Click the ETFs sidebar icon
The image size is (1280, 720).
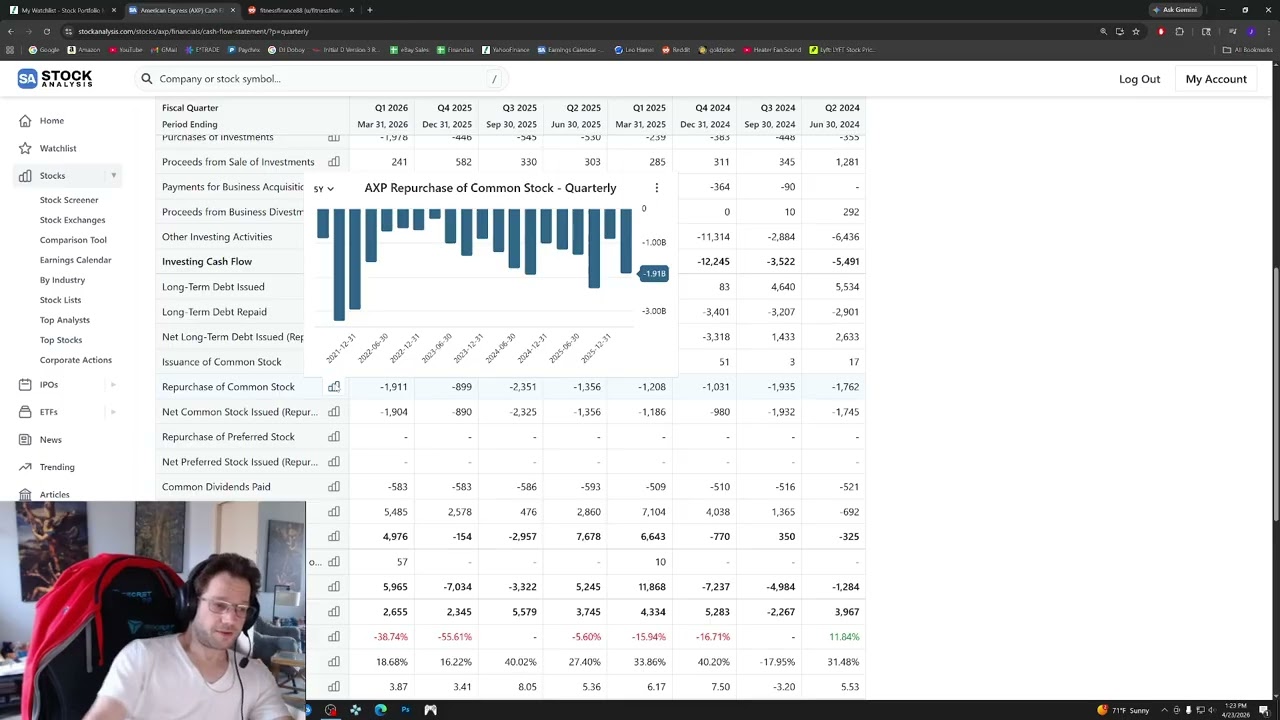(25, 412)
